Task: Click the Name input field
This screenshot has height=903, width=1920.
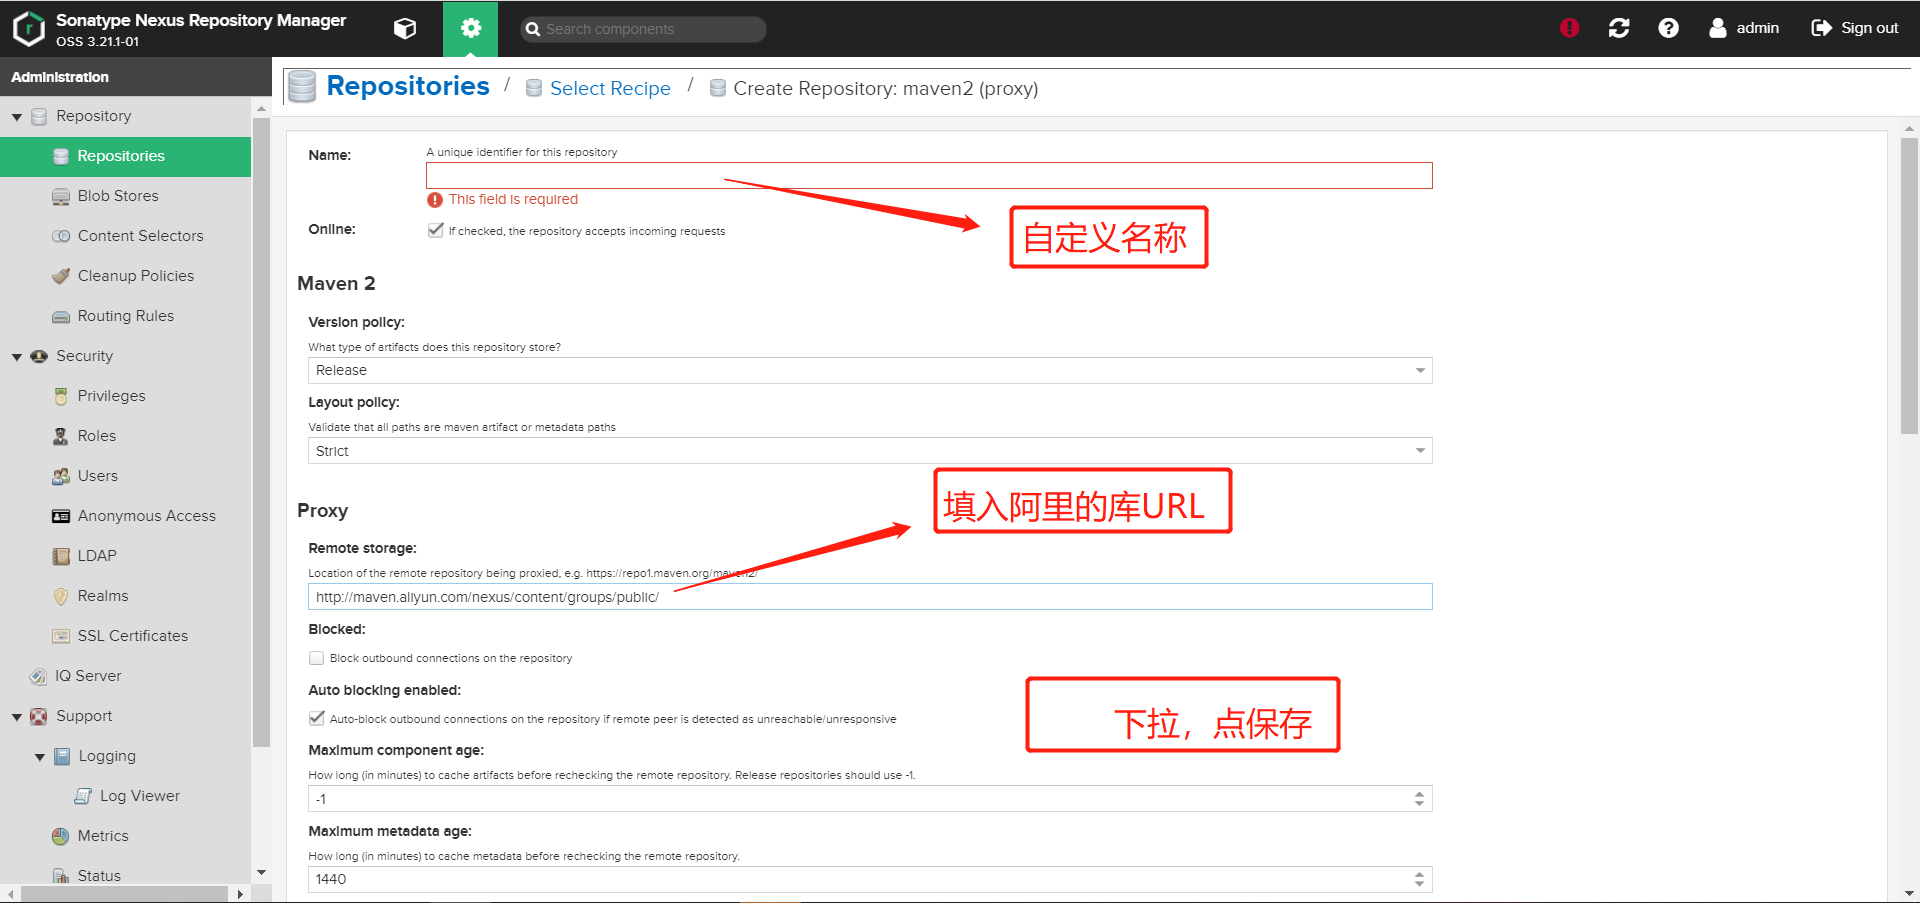Action: 929,175
